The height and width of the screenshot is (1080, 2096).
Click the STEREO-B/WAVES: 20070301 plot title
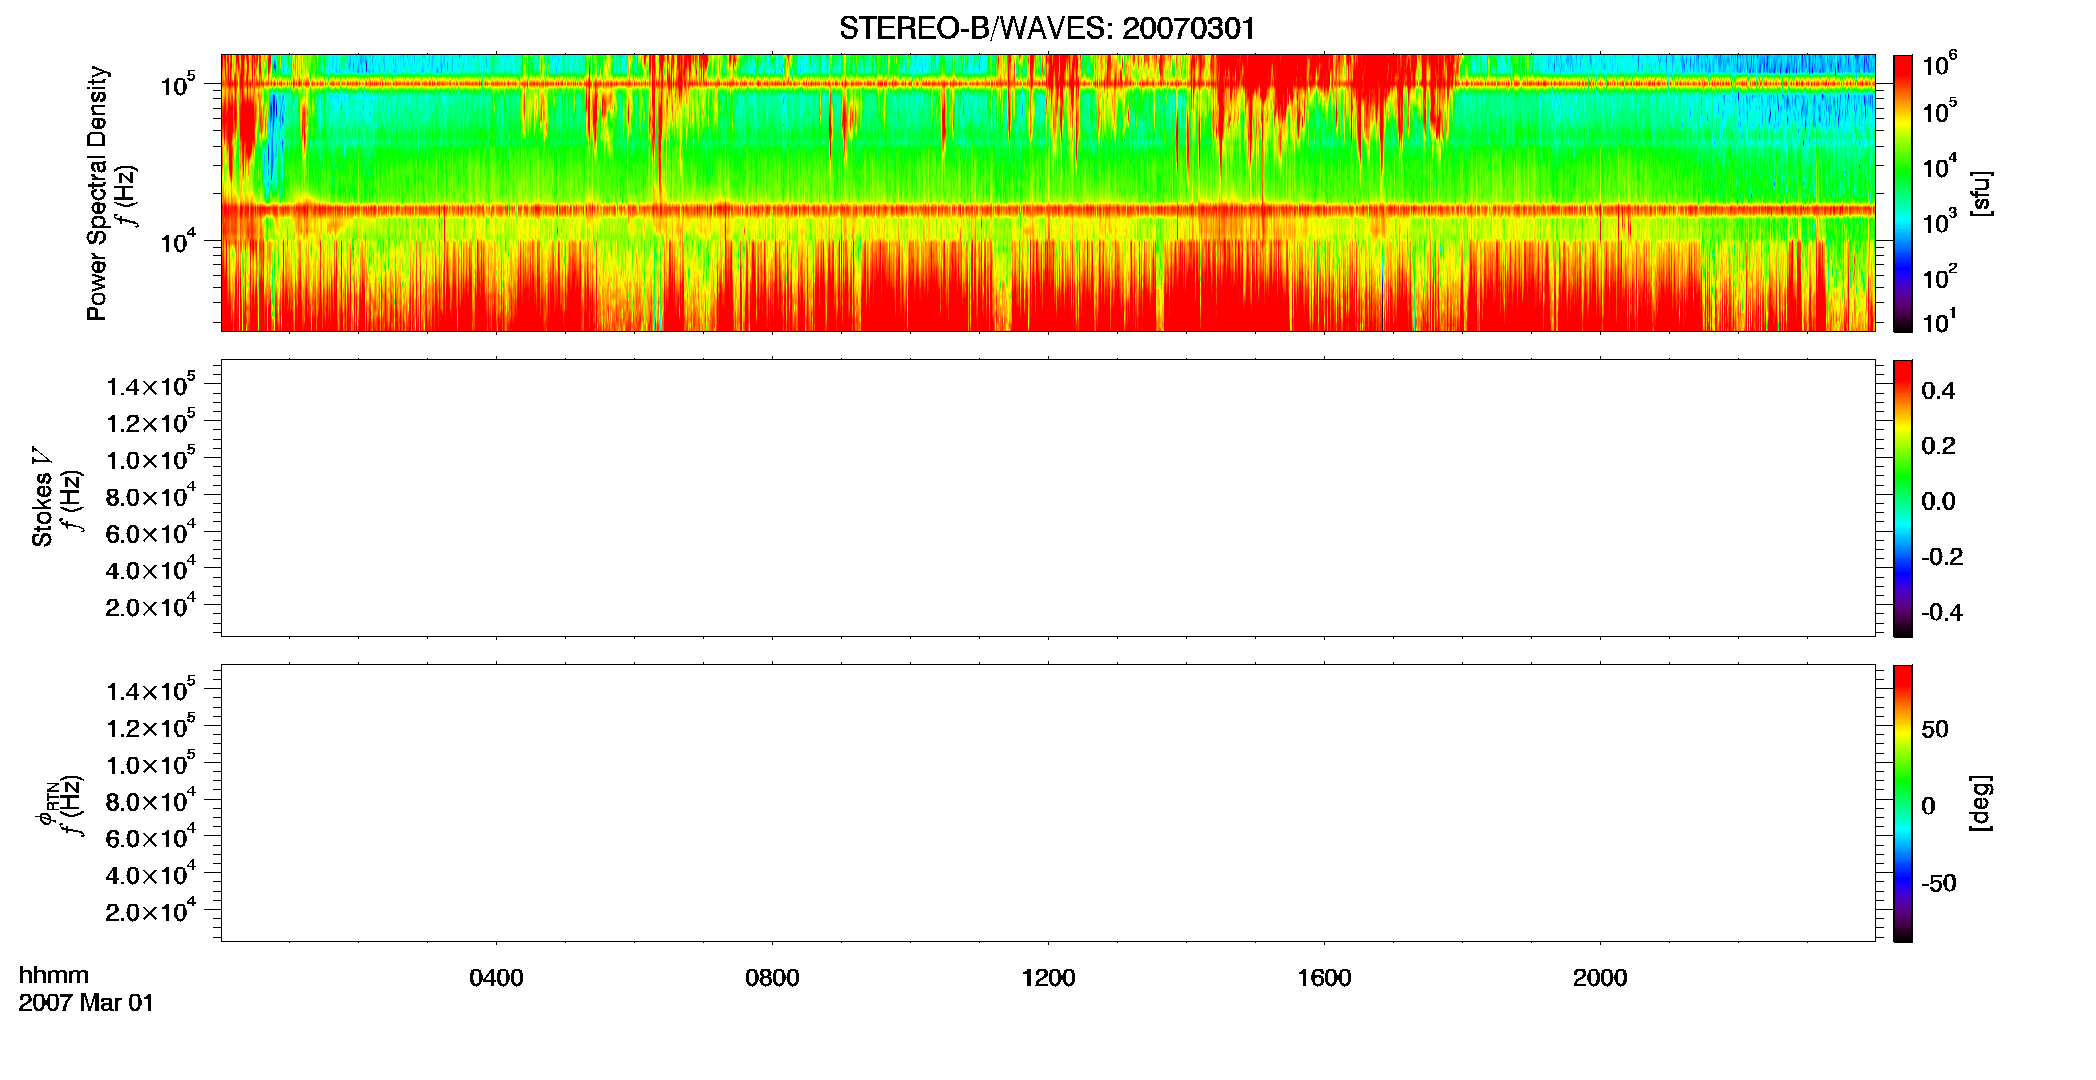(1047, 28)
